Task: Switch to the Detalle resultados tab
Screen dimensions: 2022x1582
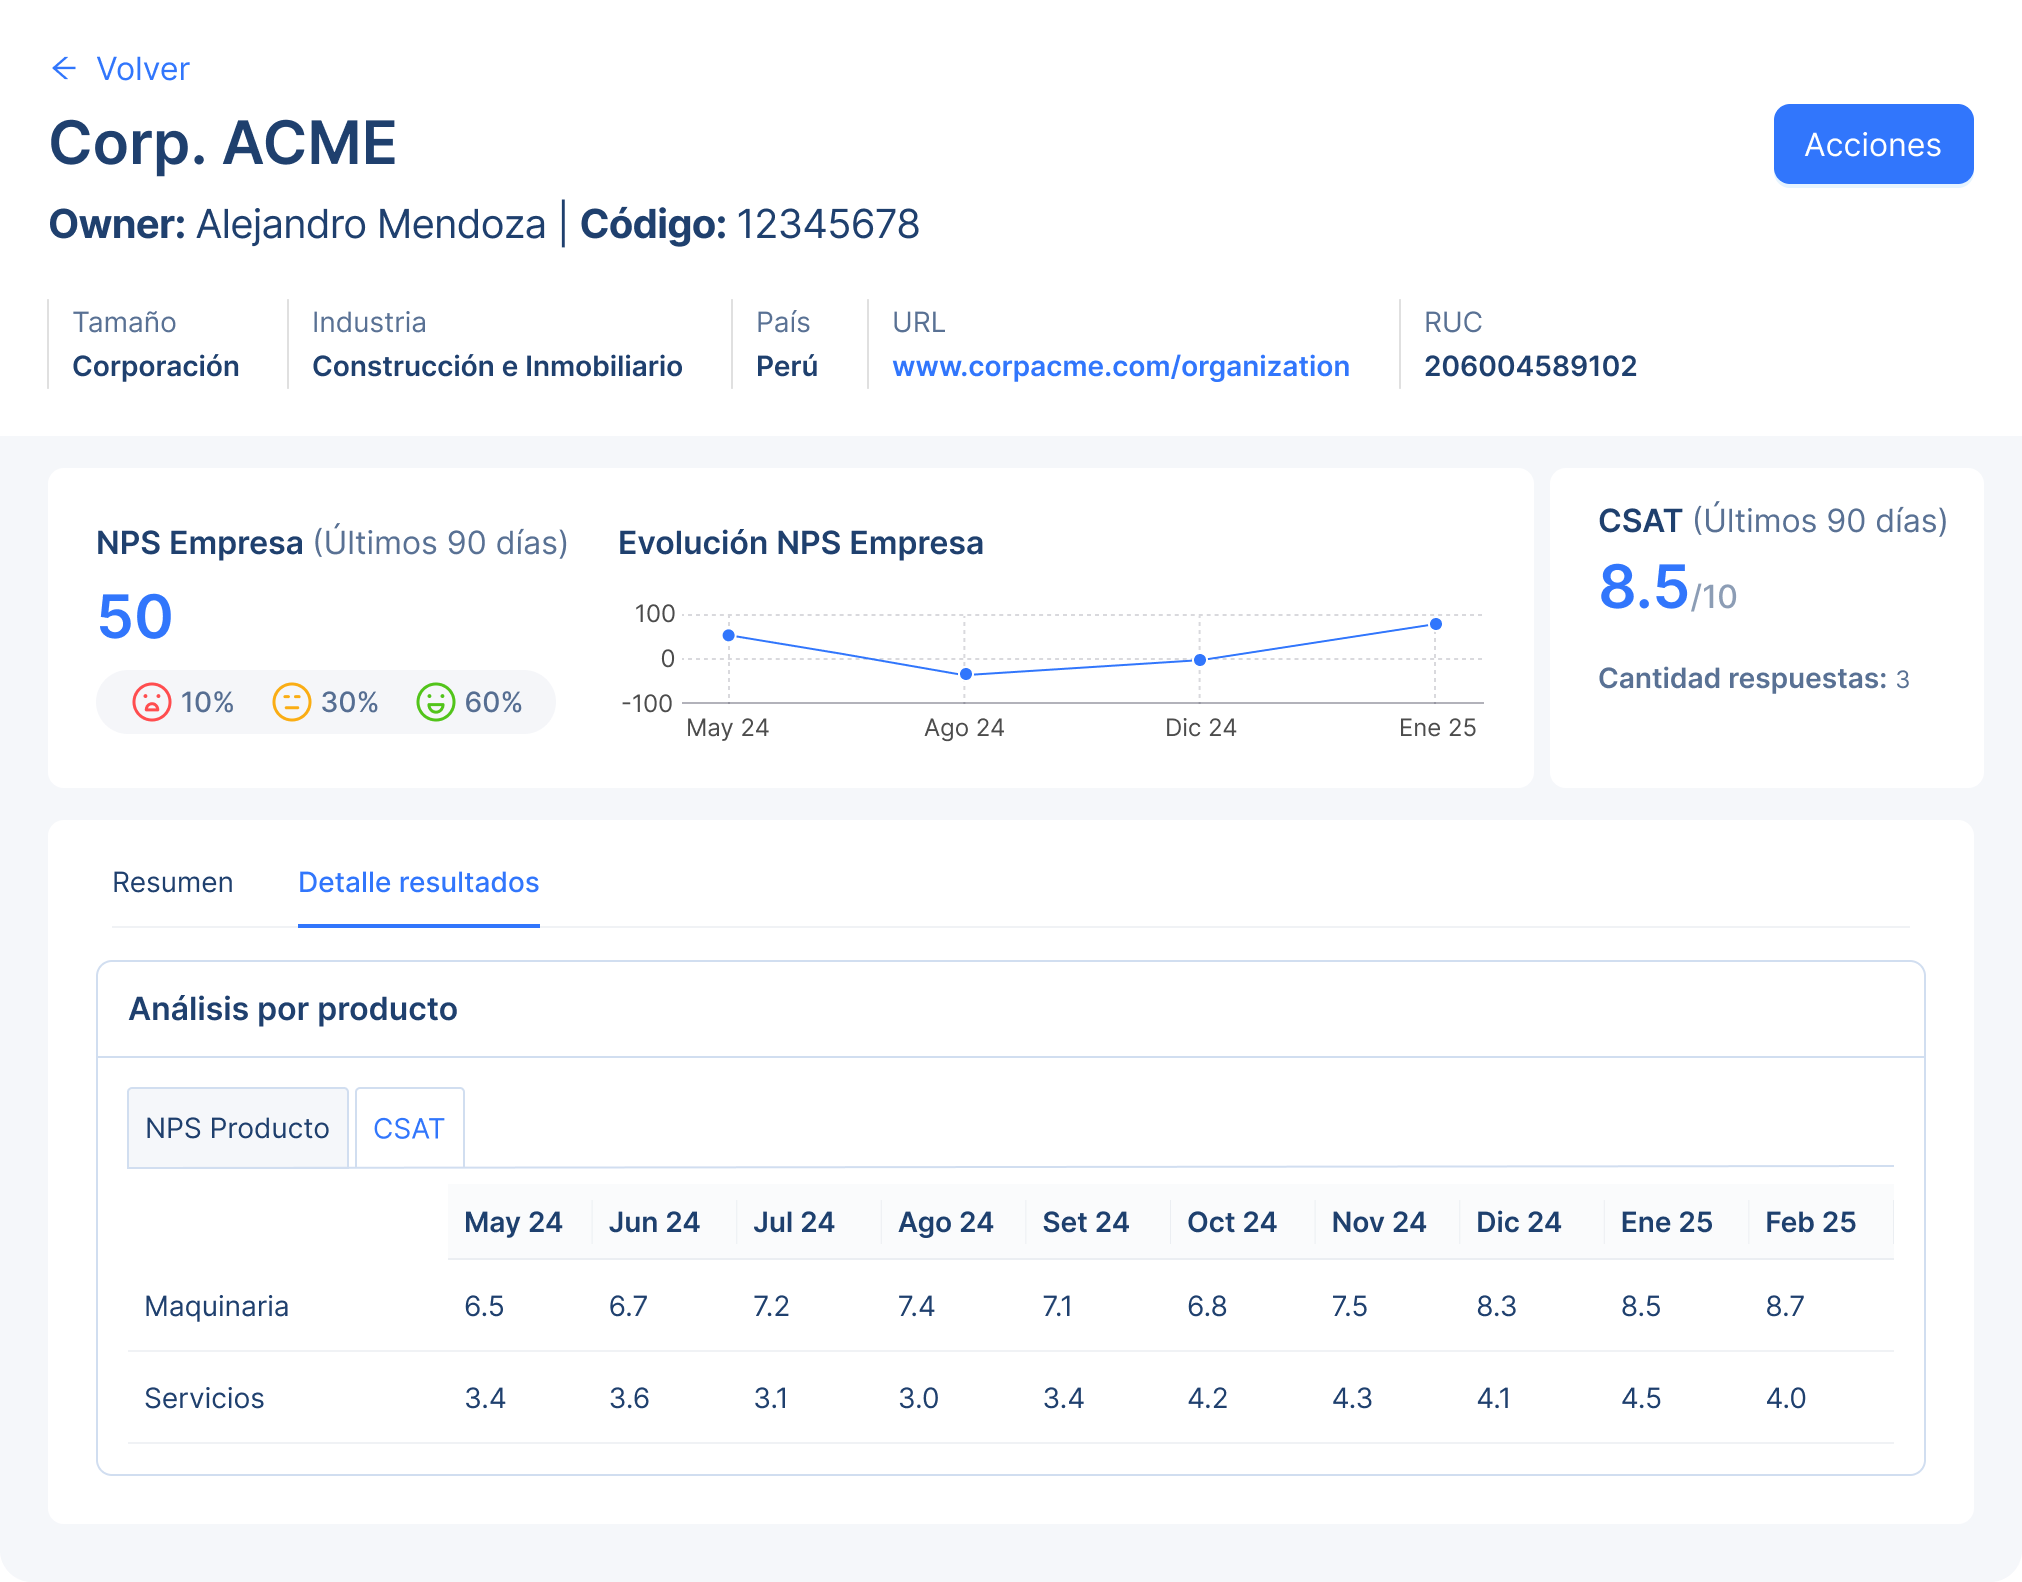Action: pos(418,882)
